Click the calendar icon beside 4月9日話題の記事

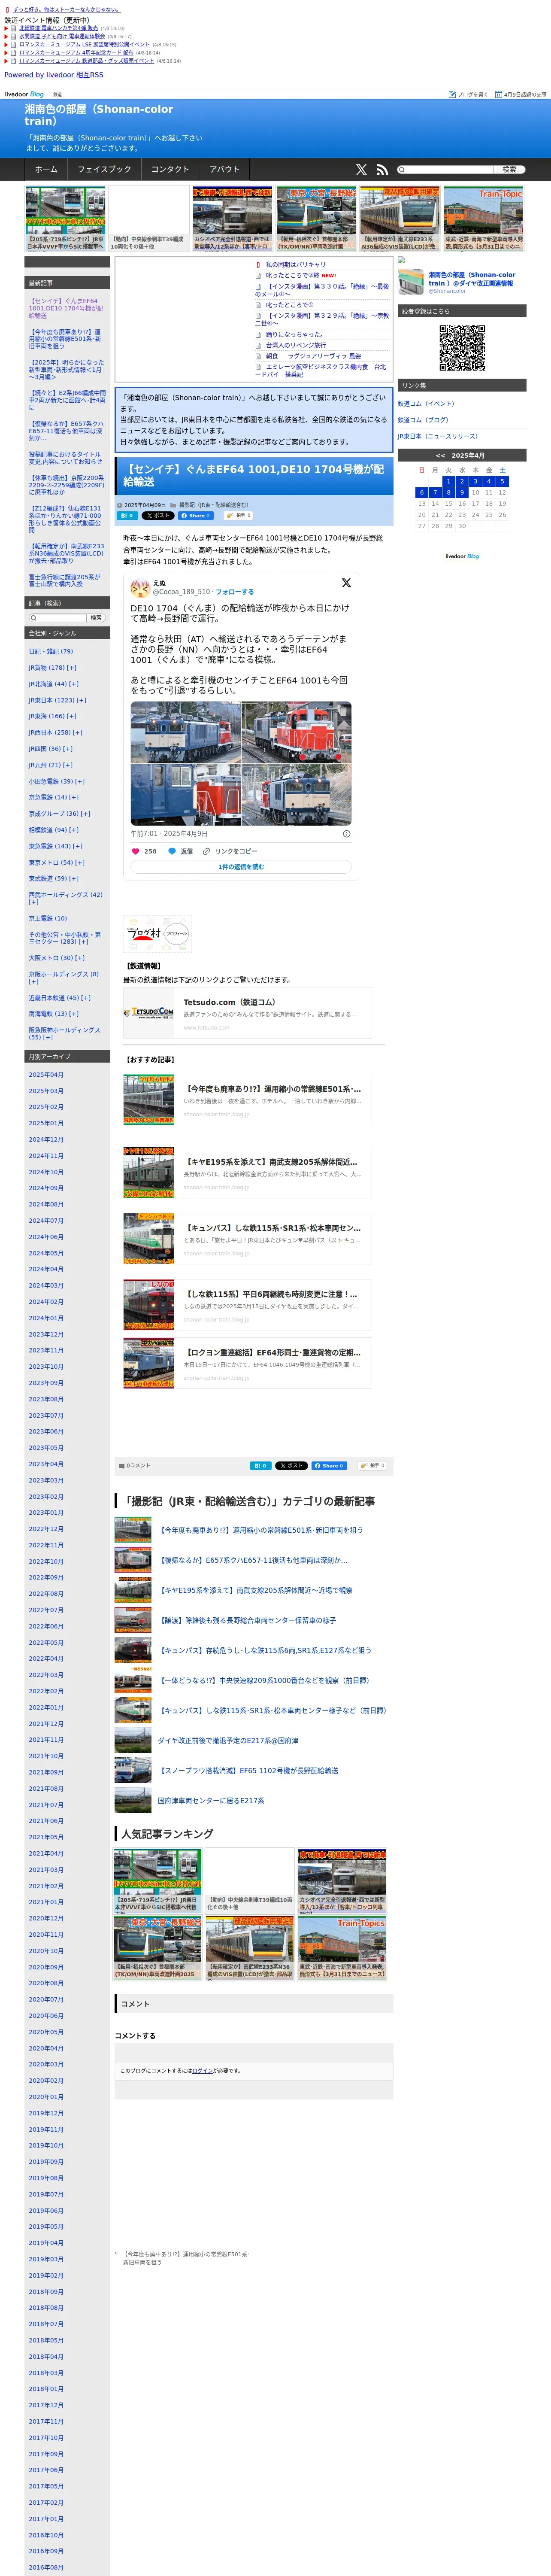[x=498, y=94]
